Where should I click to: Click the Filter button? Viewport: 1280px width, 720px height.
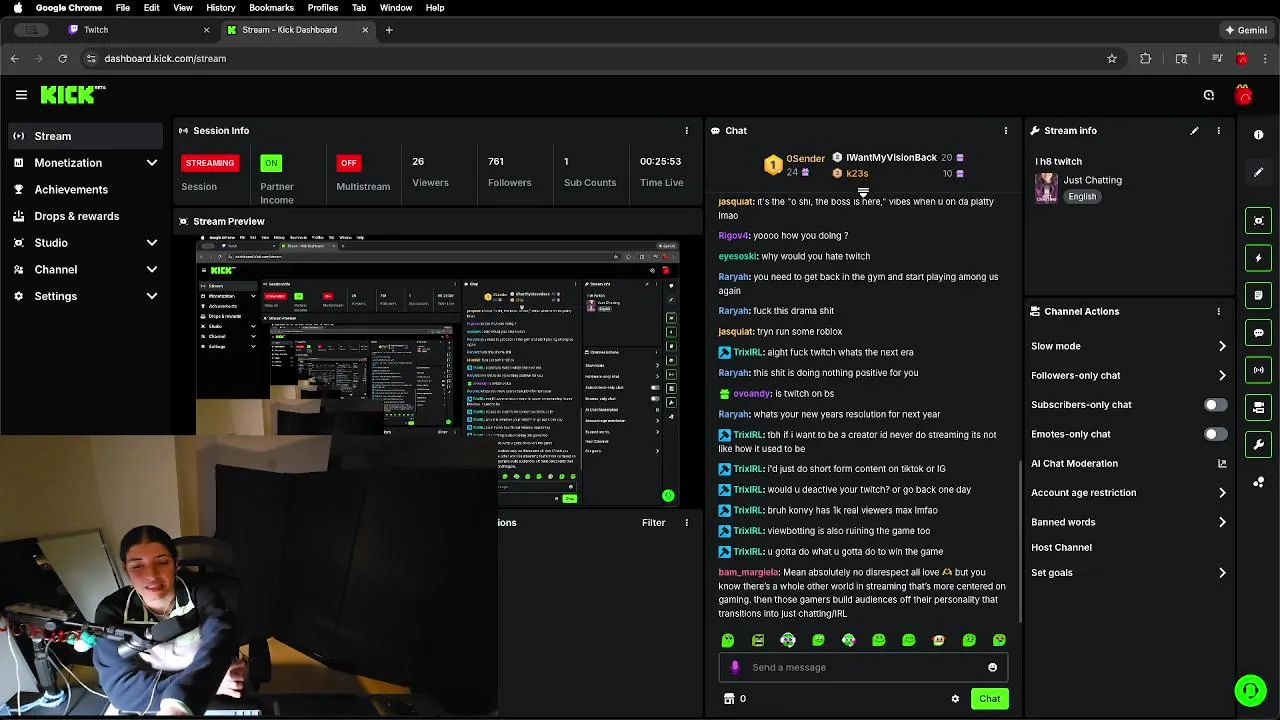coord(653,522)
